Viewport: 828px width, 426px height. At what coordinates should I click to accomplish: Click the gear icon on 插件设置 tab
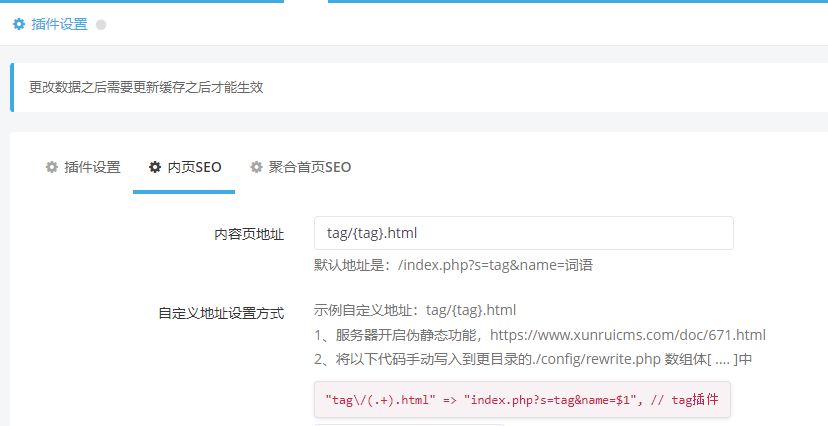tap(51, 167)
